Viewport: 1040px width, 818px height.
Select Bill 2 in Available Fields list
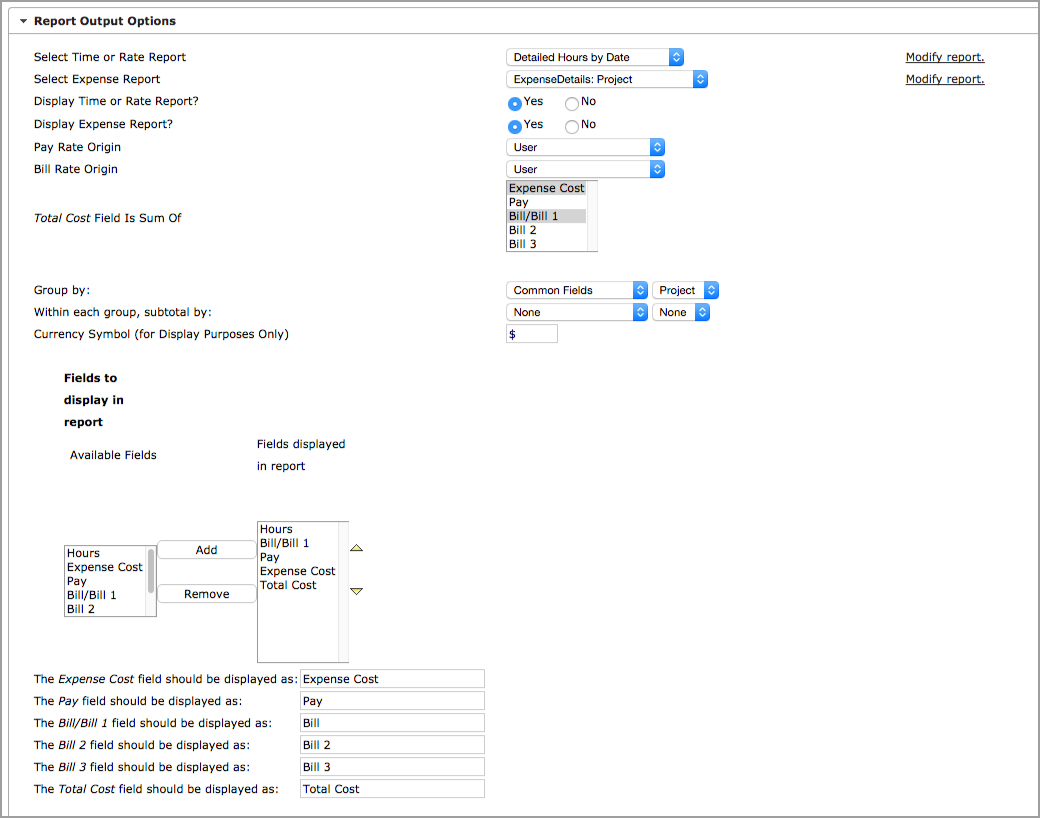(x=105, y=609)
